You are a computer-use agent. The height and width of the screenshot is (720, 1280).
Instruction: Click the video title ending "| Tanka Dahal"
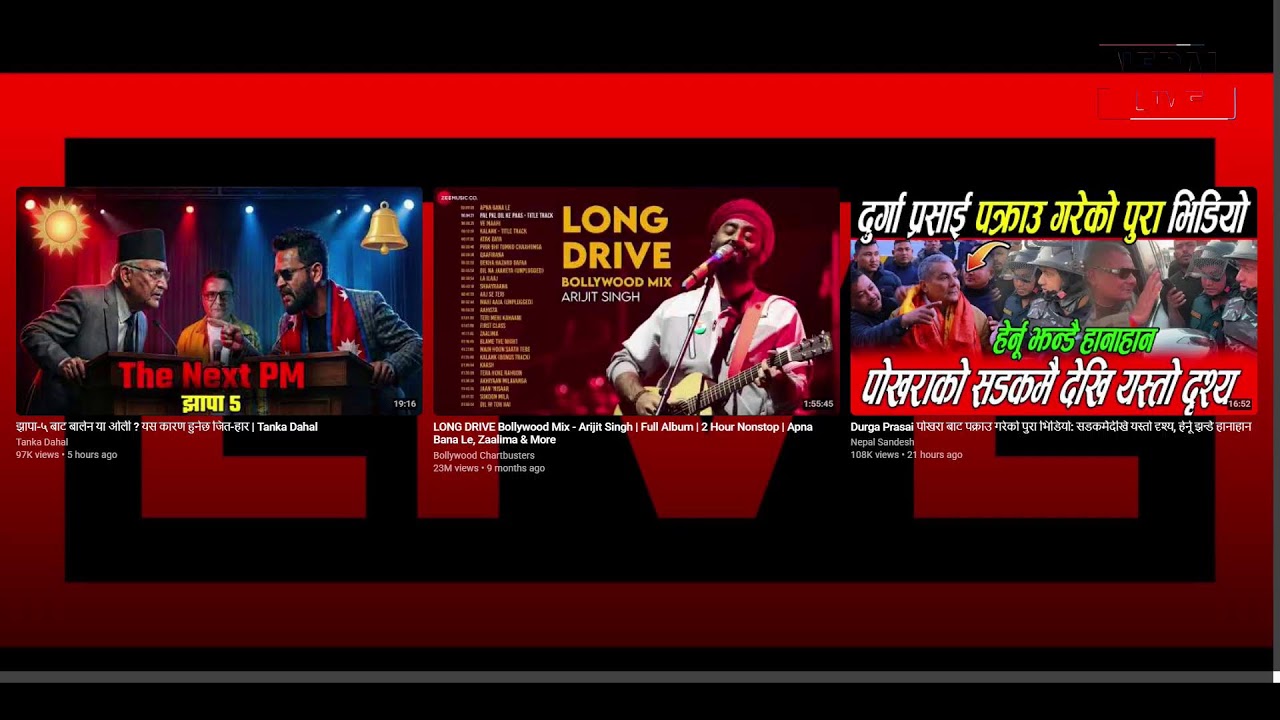[x=167, y=427]
